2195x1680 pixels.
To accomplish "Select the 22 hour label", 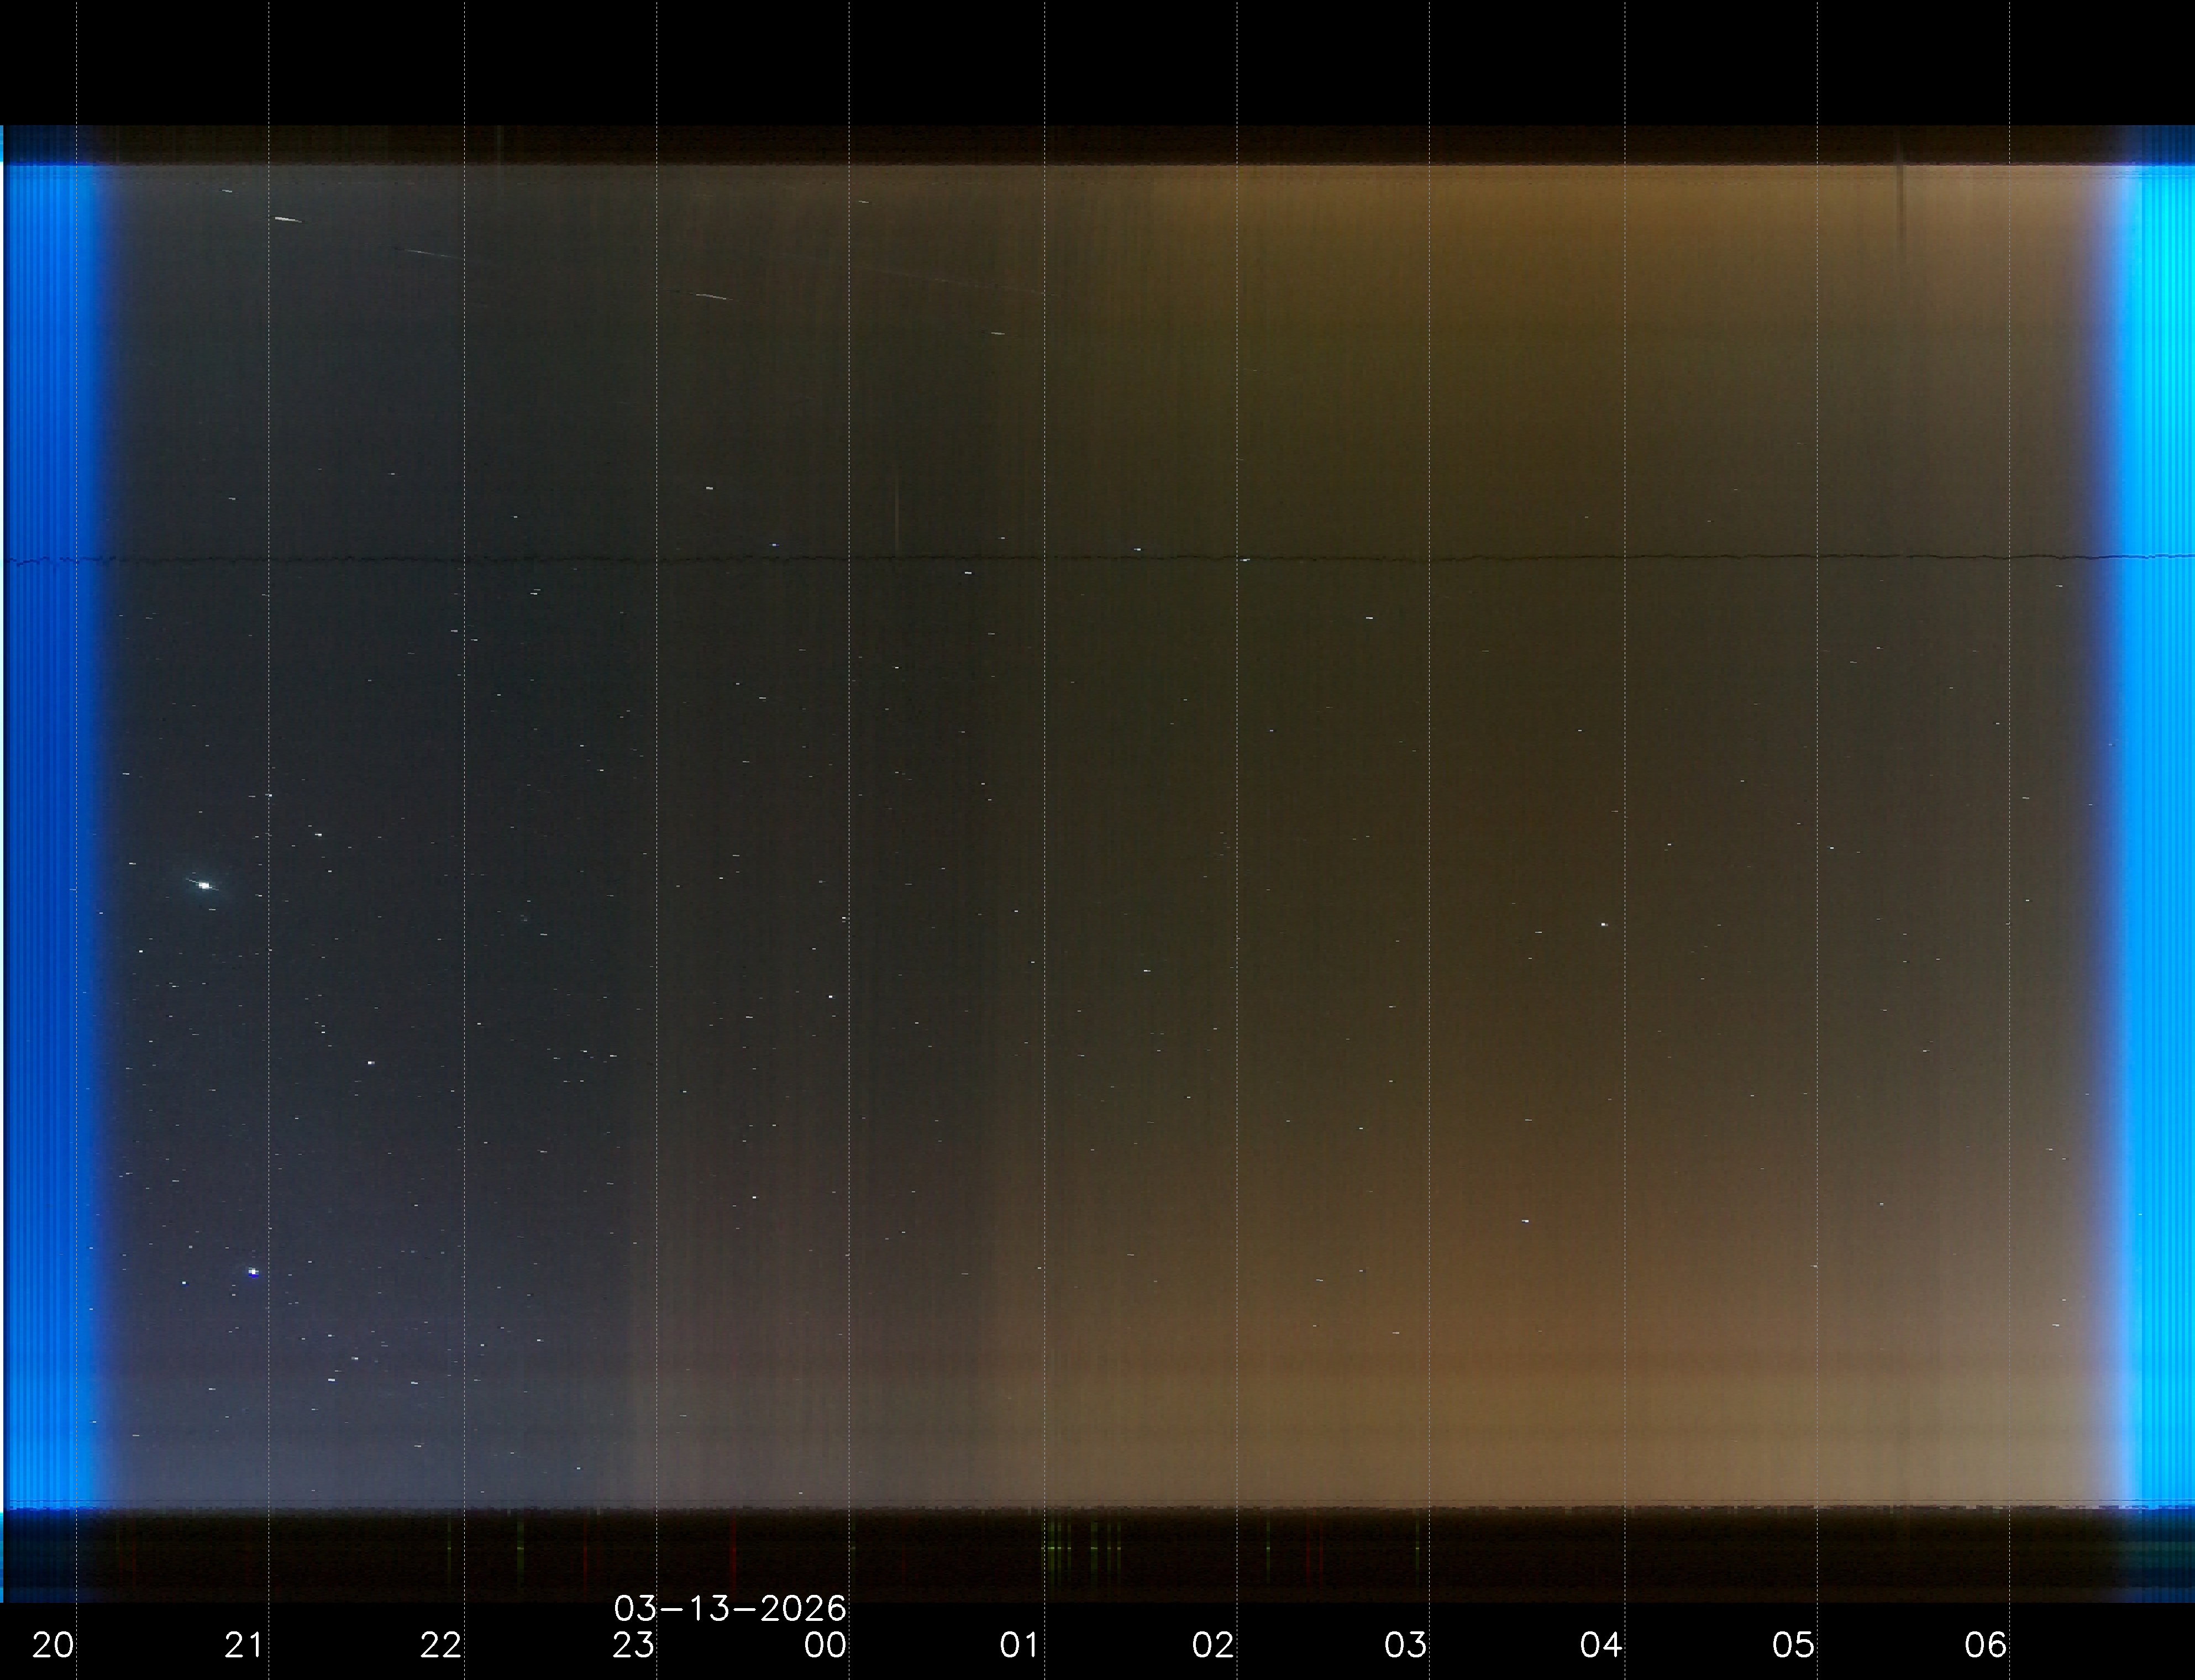I will point(440,1644).
